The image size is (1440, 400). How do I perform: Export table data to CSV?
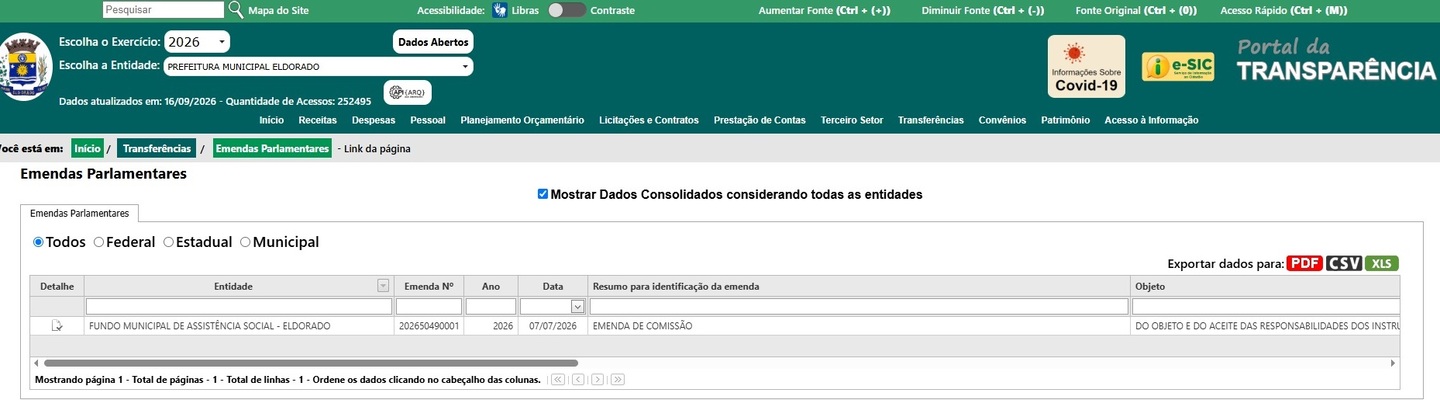click(x=1344, y=263)
